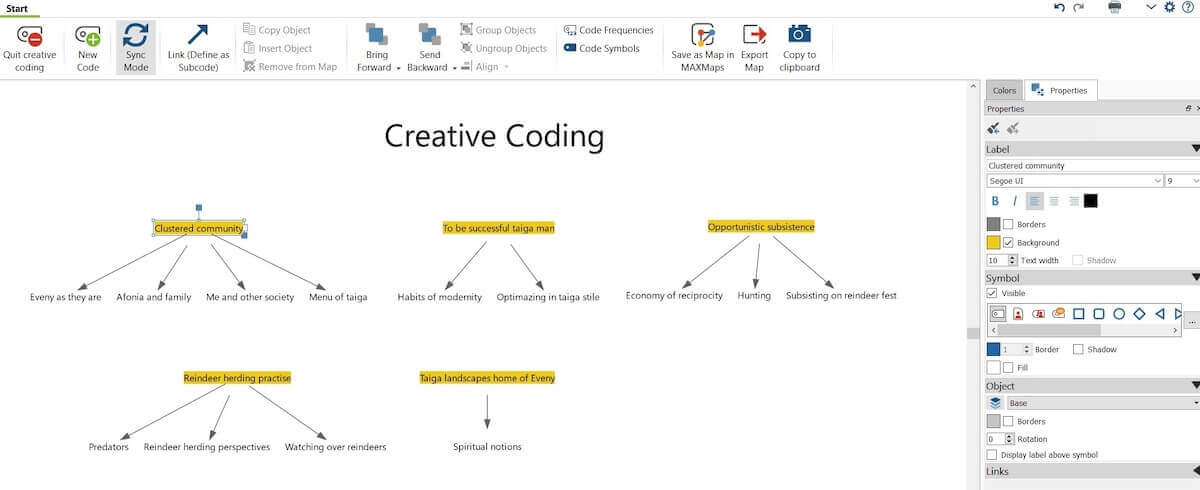
Task: Open the Start ribbon tab
Action: click(17, 8)
